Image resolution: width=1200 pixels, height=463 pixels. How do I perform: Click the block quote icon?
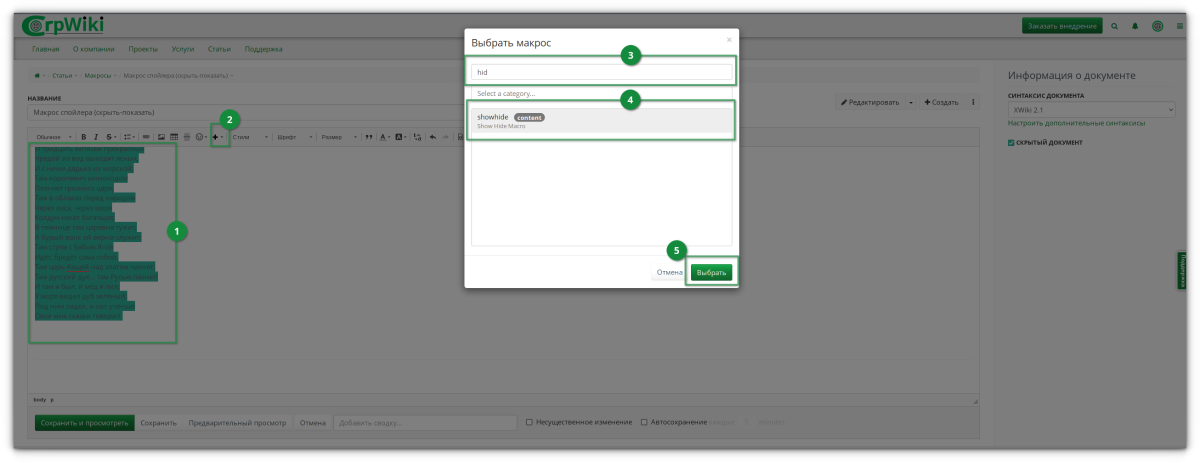pos(368,137)
